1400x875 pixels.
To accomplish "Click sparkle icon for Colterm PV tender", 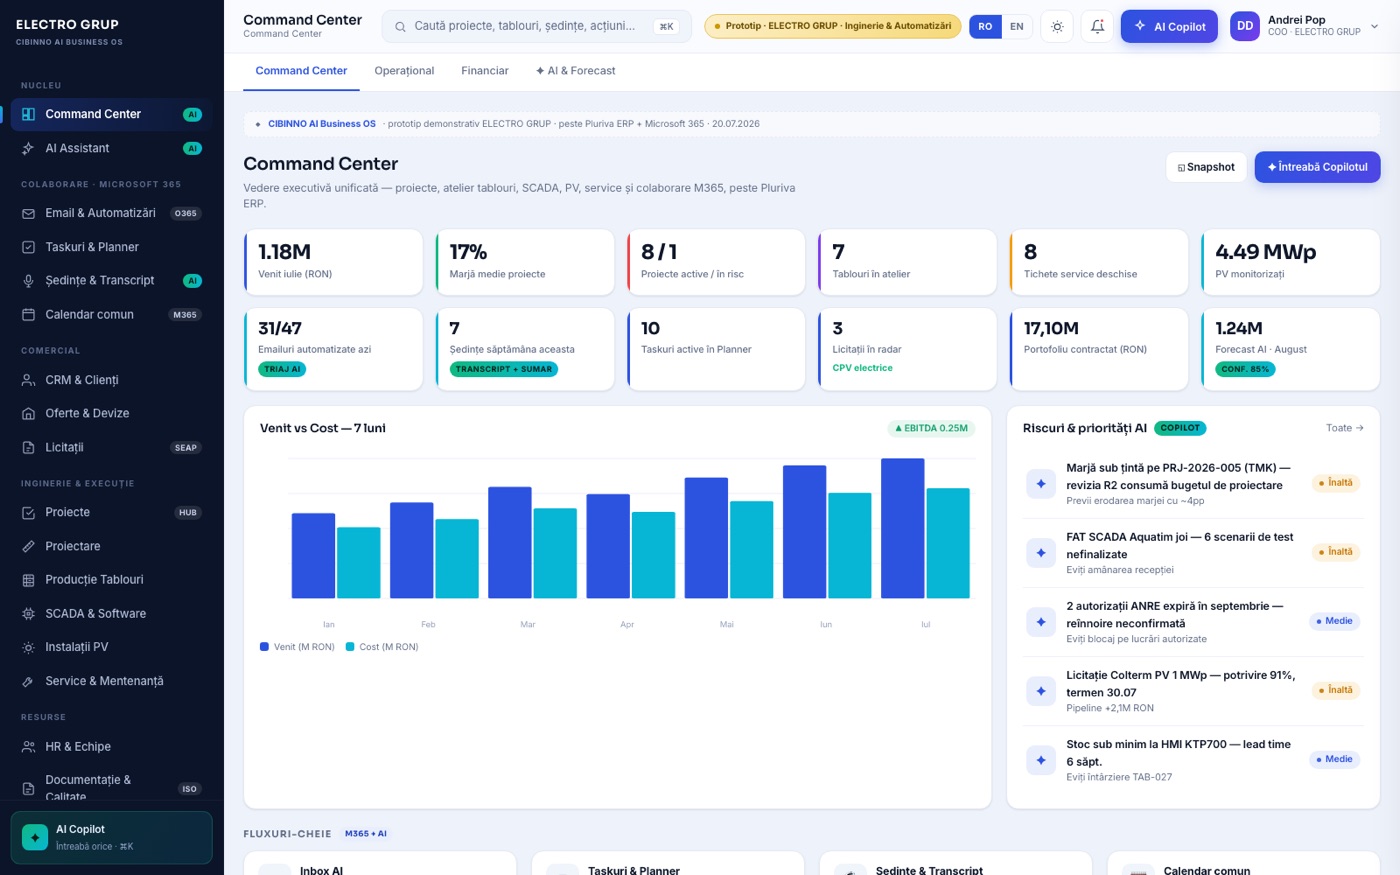I will pos(1041,691).
